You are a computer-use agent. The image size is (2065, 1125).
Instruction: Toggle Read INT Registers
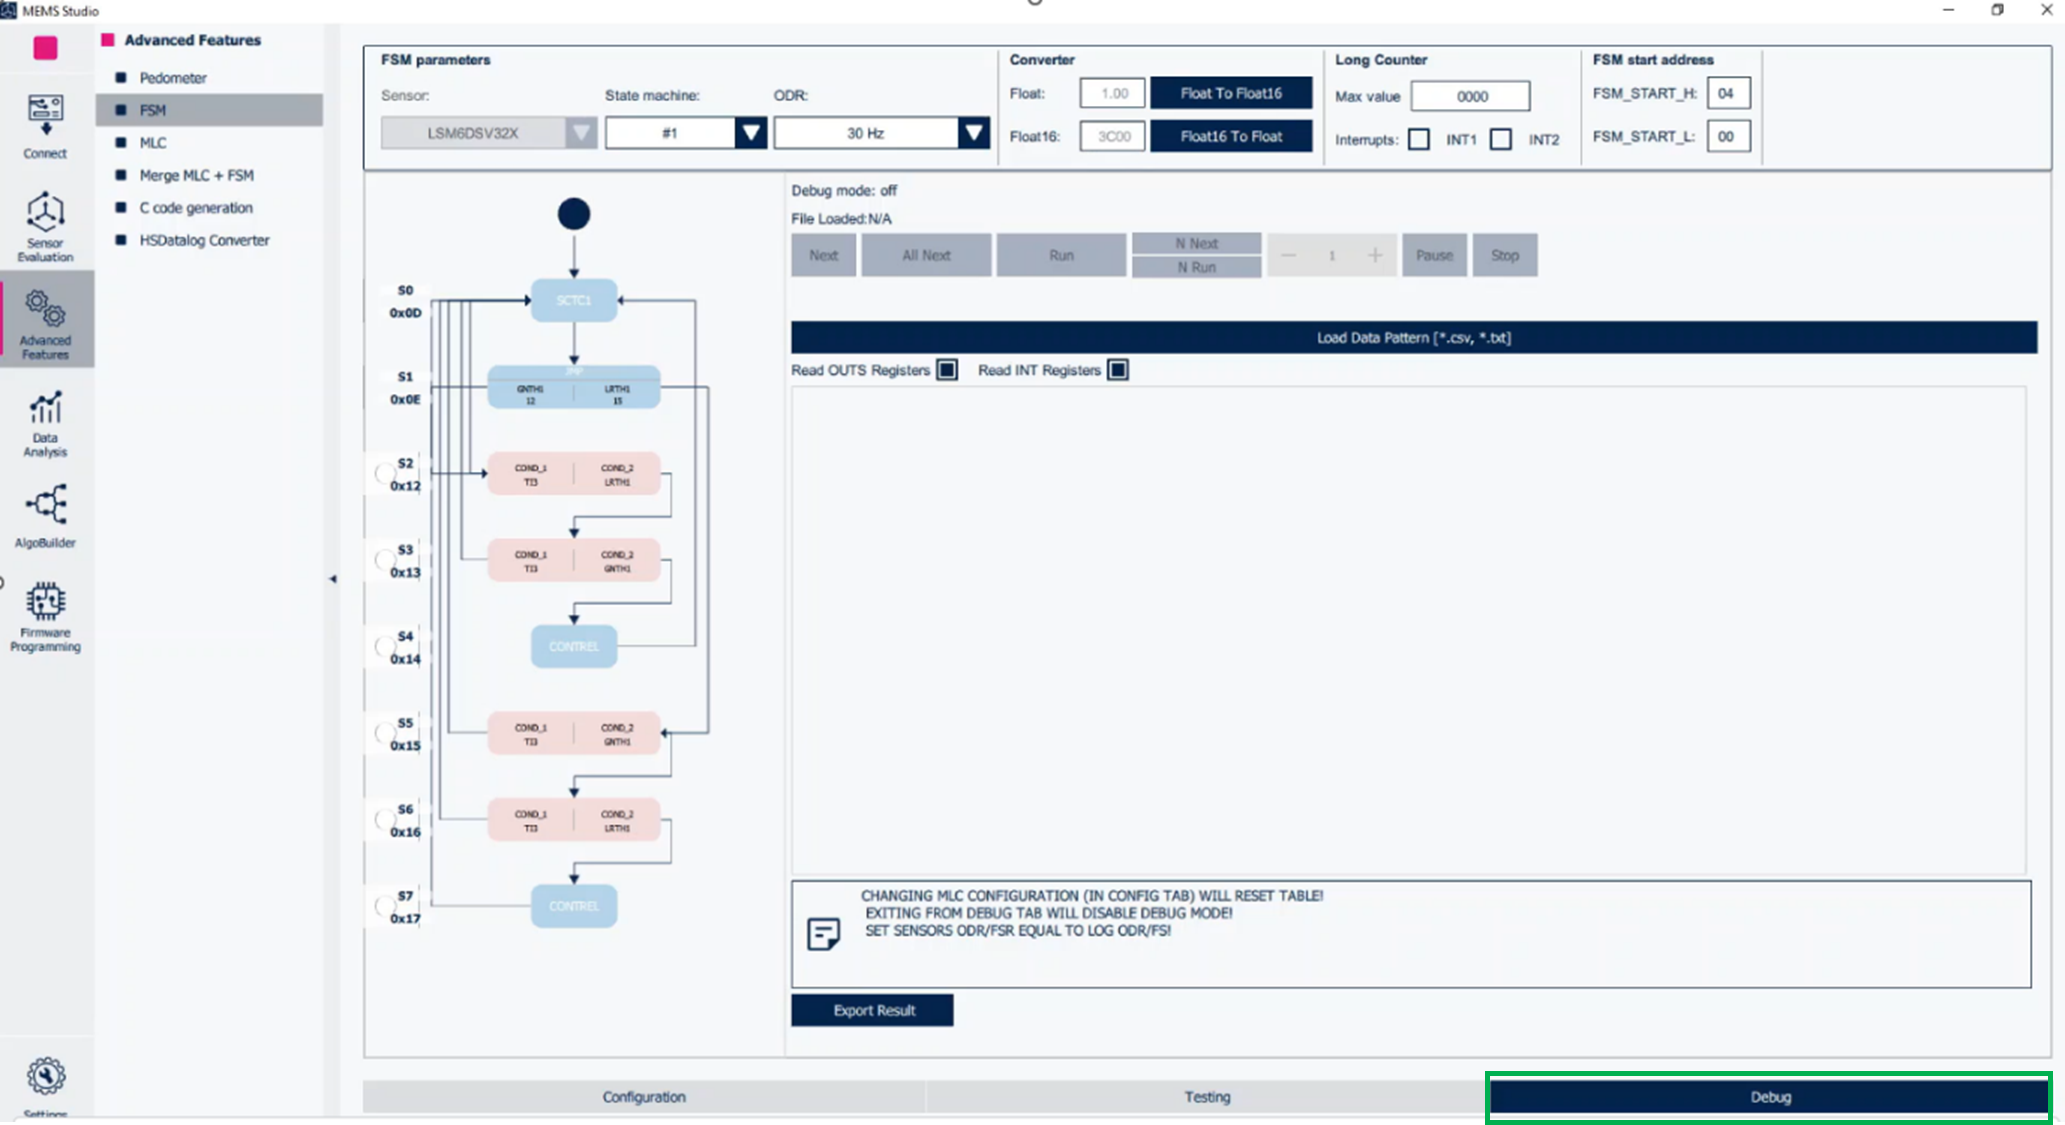[x=1117, y=370]
